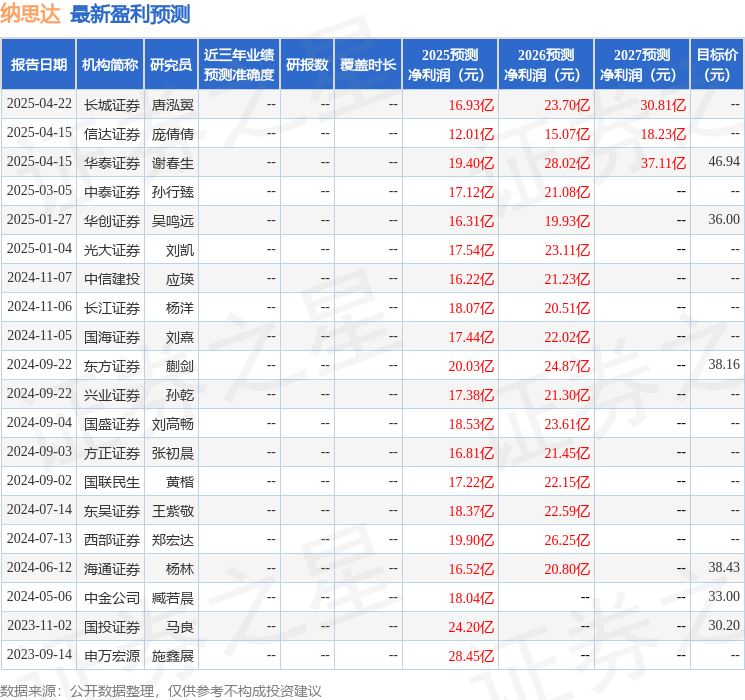Viewport: 745px width, 700px height.
Task: Click the 国盛证券 institution cell
Action: 112,424
